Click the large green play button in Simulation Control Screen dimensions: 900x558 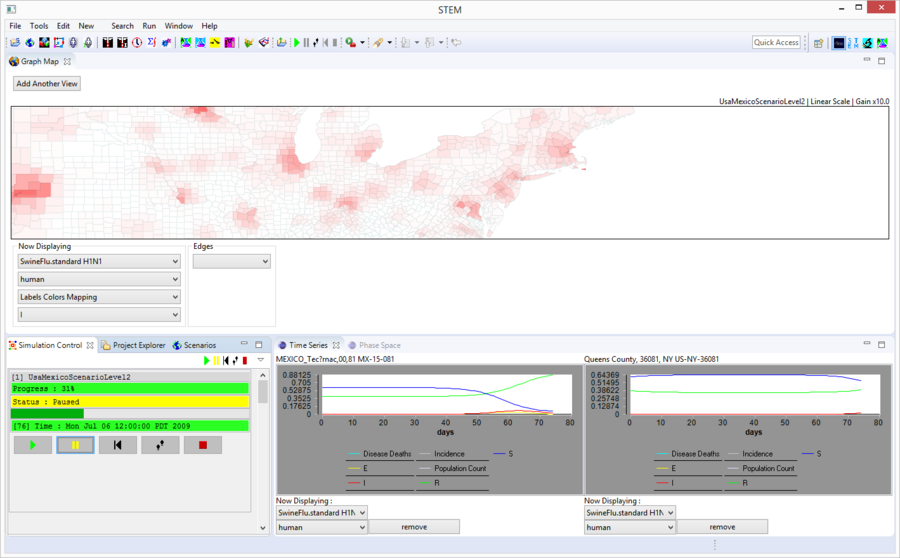click(32, 445)
